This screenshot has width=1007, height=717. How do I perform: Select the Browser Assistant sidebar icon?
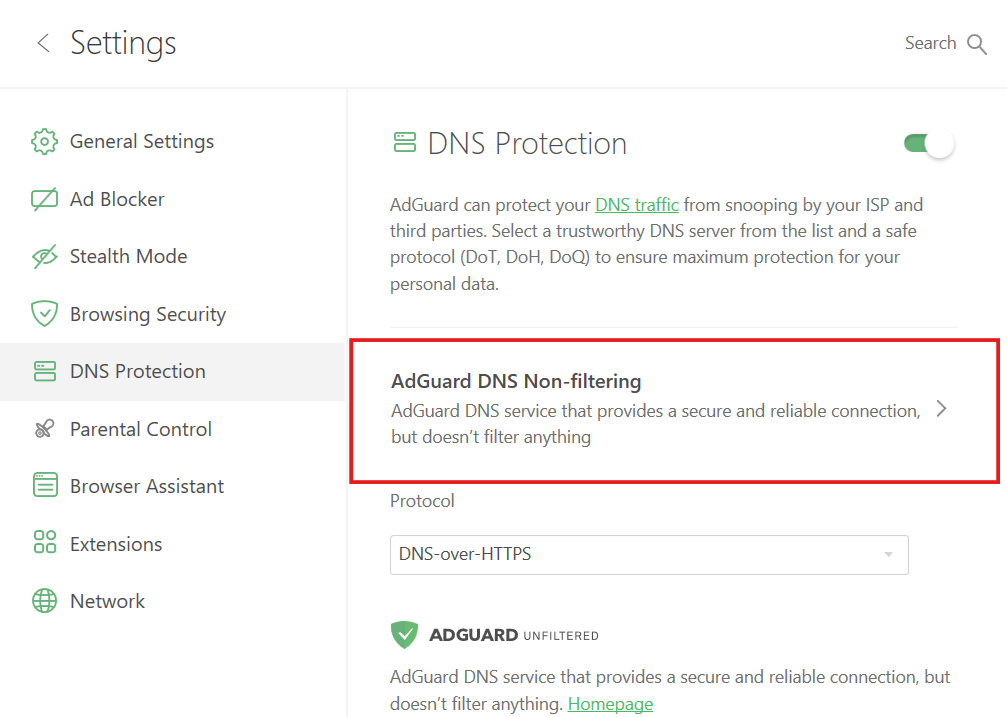tap(44, 485)
